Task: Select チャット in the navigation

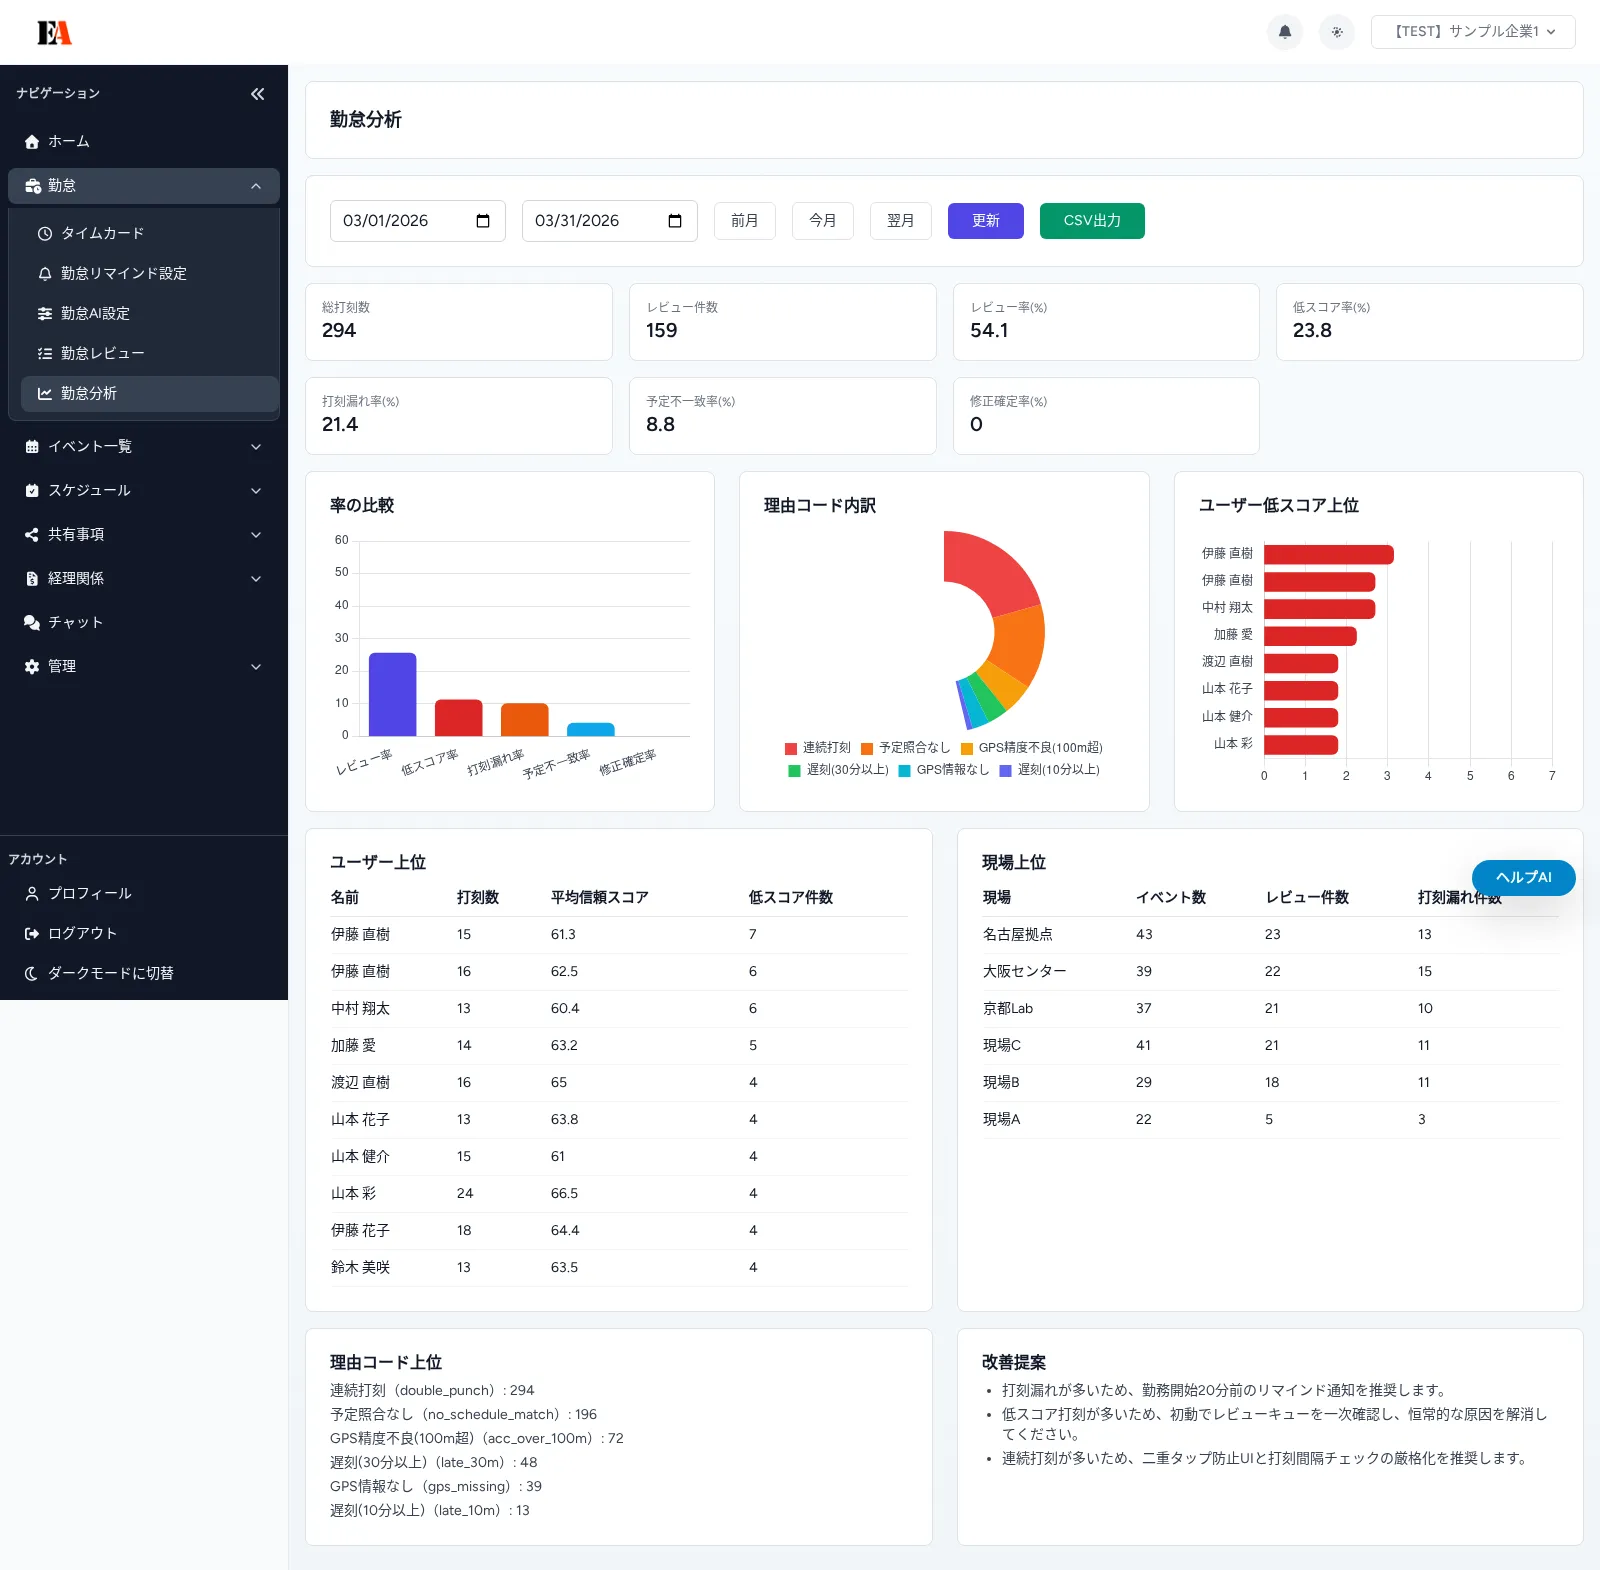Action: pyautogui.click(x=76, y=622)
